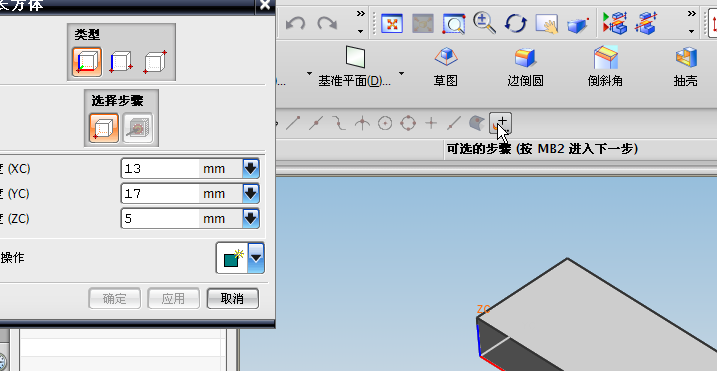Toggle the end point snap icon

click(293, 123)
